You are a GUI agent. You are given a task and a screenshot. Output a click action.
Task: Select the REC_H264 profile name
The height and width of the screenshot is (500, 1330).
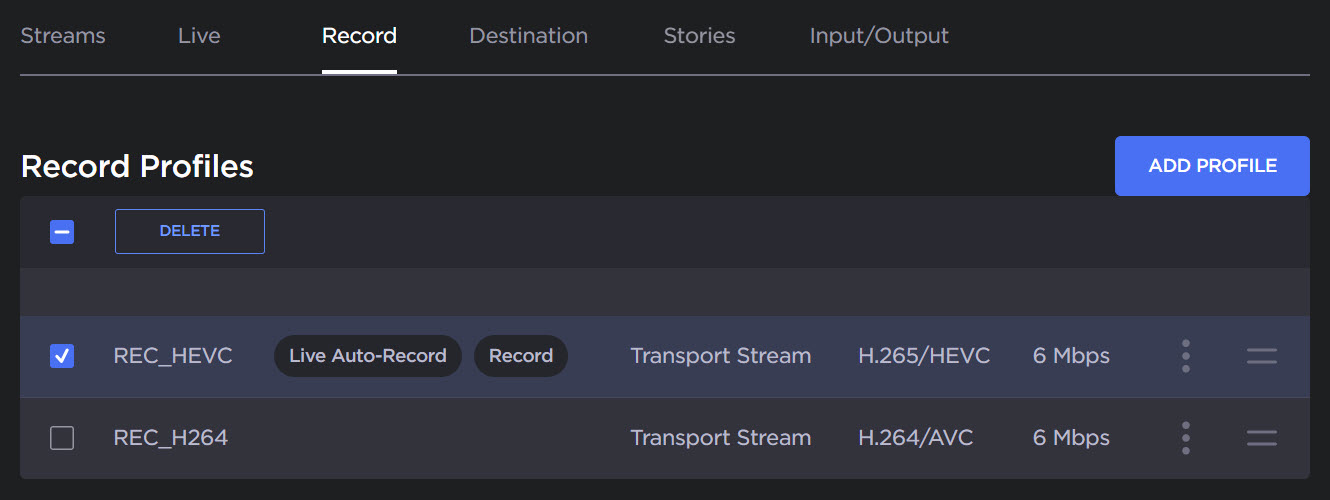(x=171, y=438)
